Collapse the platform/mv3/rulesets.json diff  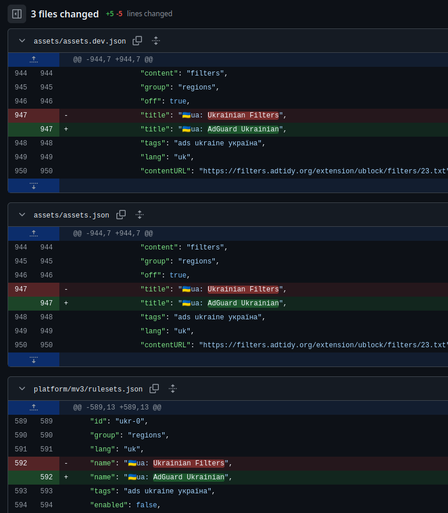pyautogui.click(x=22, y=389)
